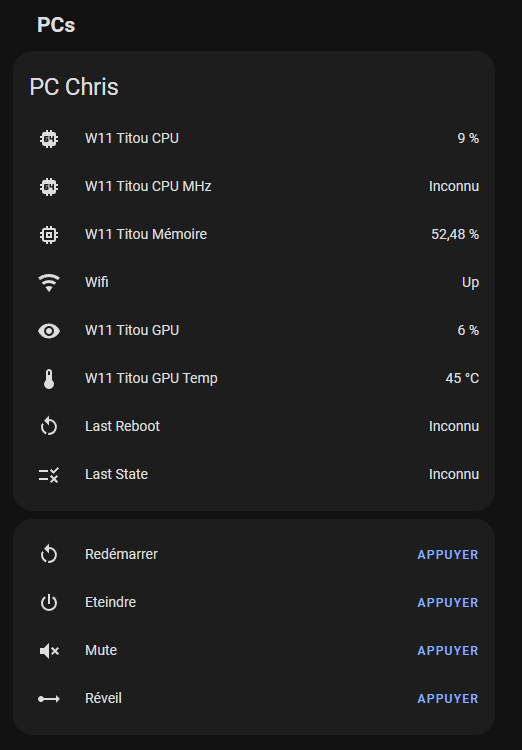The image size is (522, 750).
Task: Open the W11 Titou GPU Temp 45 °C value
Action: coord(462,378)
